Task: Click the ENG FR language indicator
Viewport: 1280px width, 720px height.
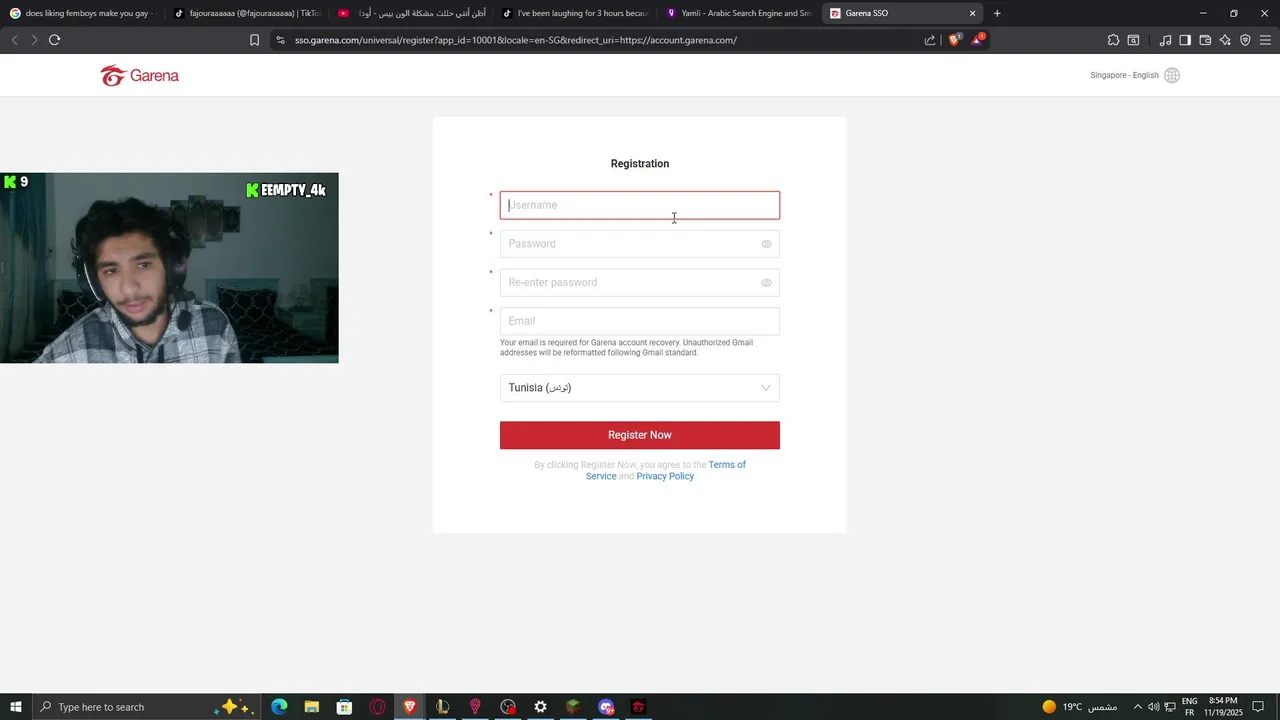Action: (1190, 707)
